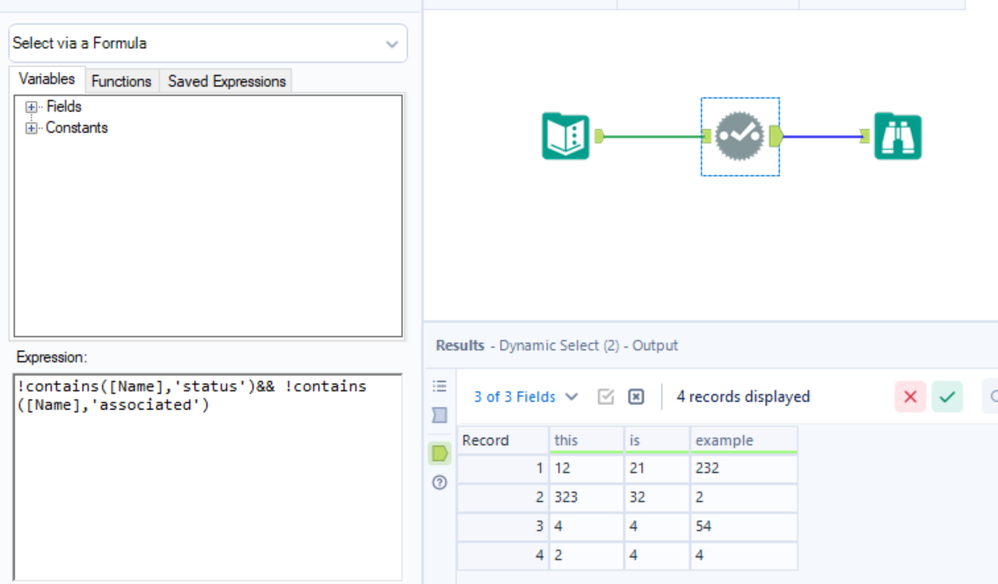Open the 3 of 3 Fields dropdown
The image size is (998, 584).
(x=526, y=397)
